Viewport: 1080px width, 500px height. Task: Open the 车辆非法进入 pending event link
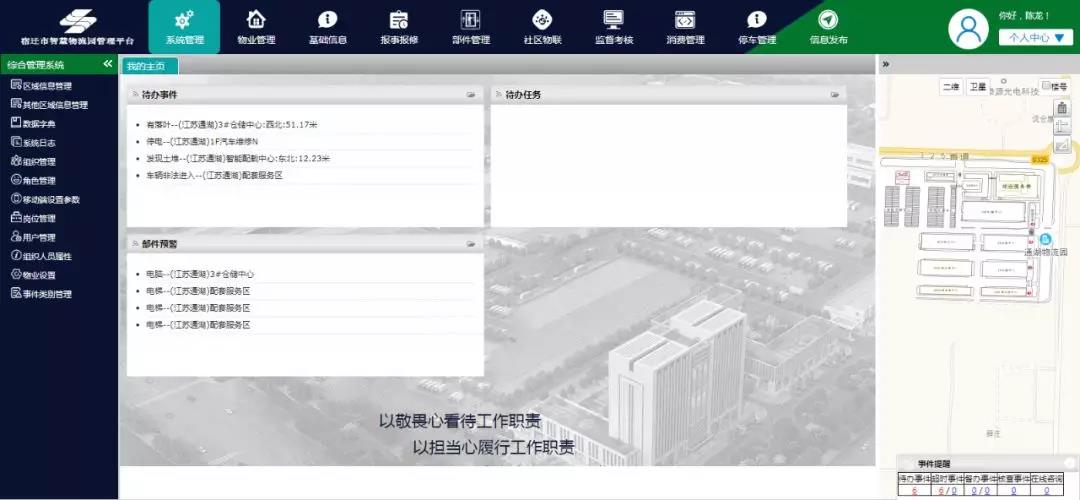[x=214, y=175]
